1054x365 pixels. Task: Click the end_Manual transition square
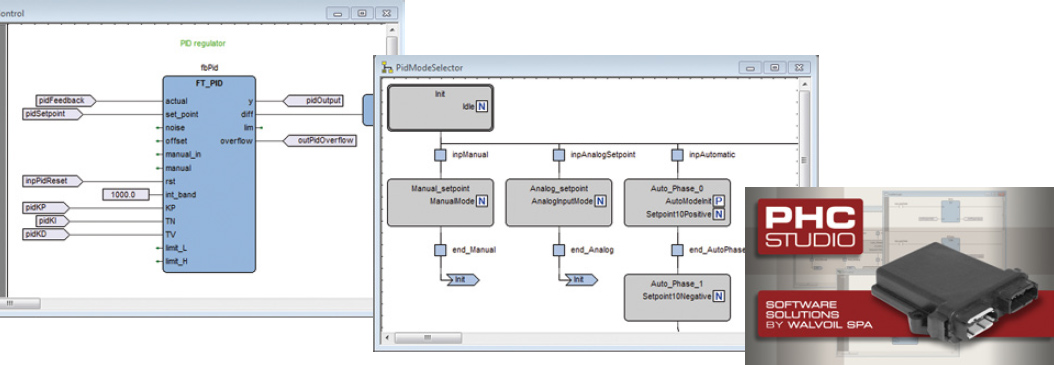[x=440, y=250]
